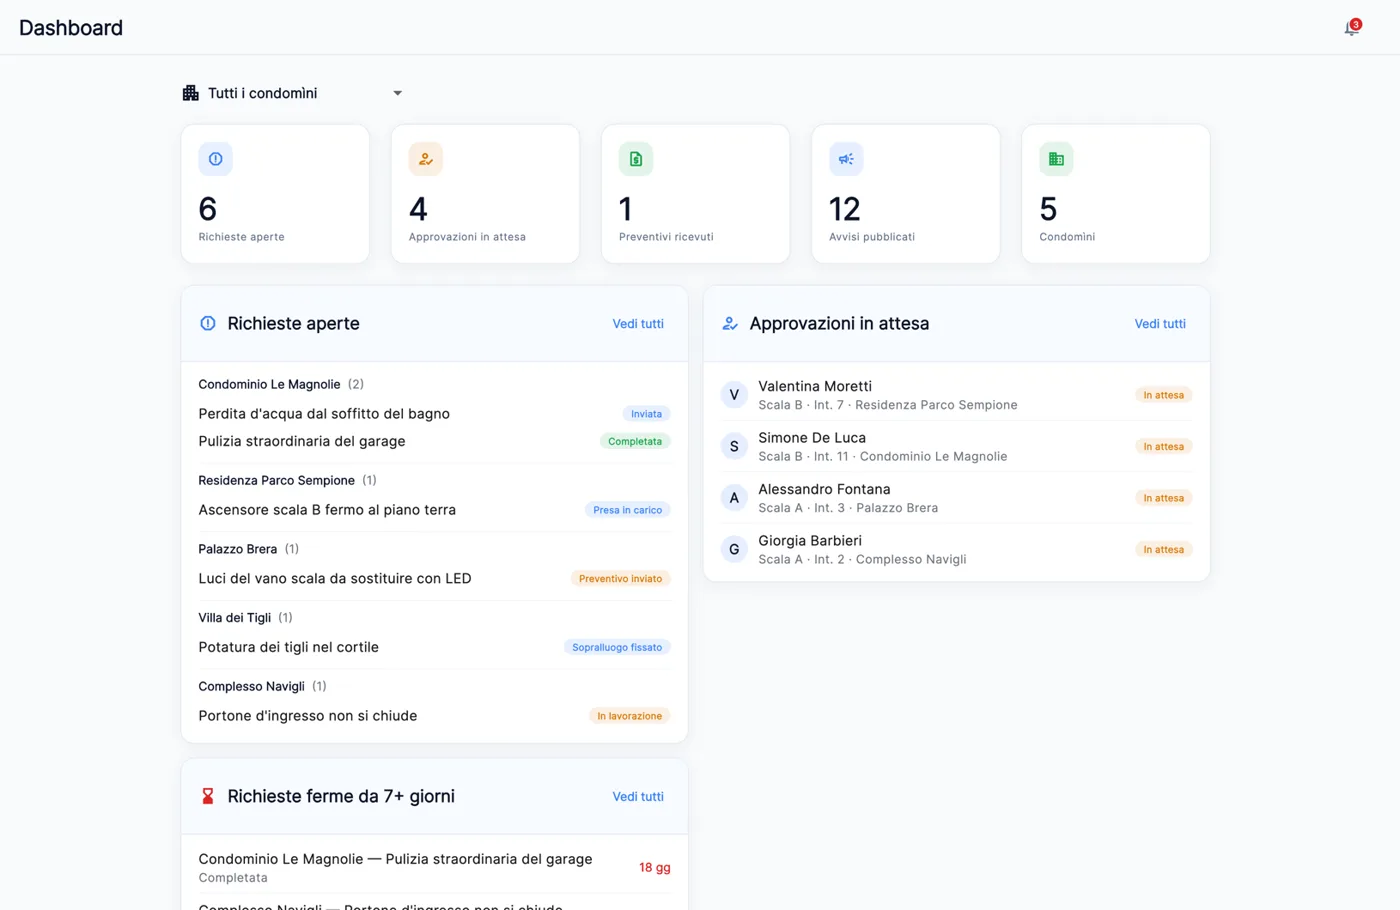Click the Dashboard page title

[x=71, y=28]
